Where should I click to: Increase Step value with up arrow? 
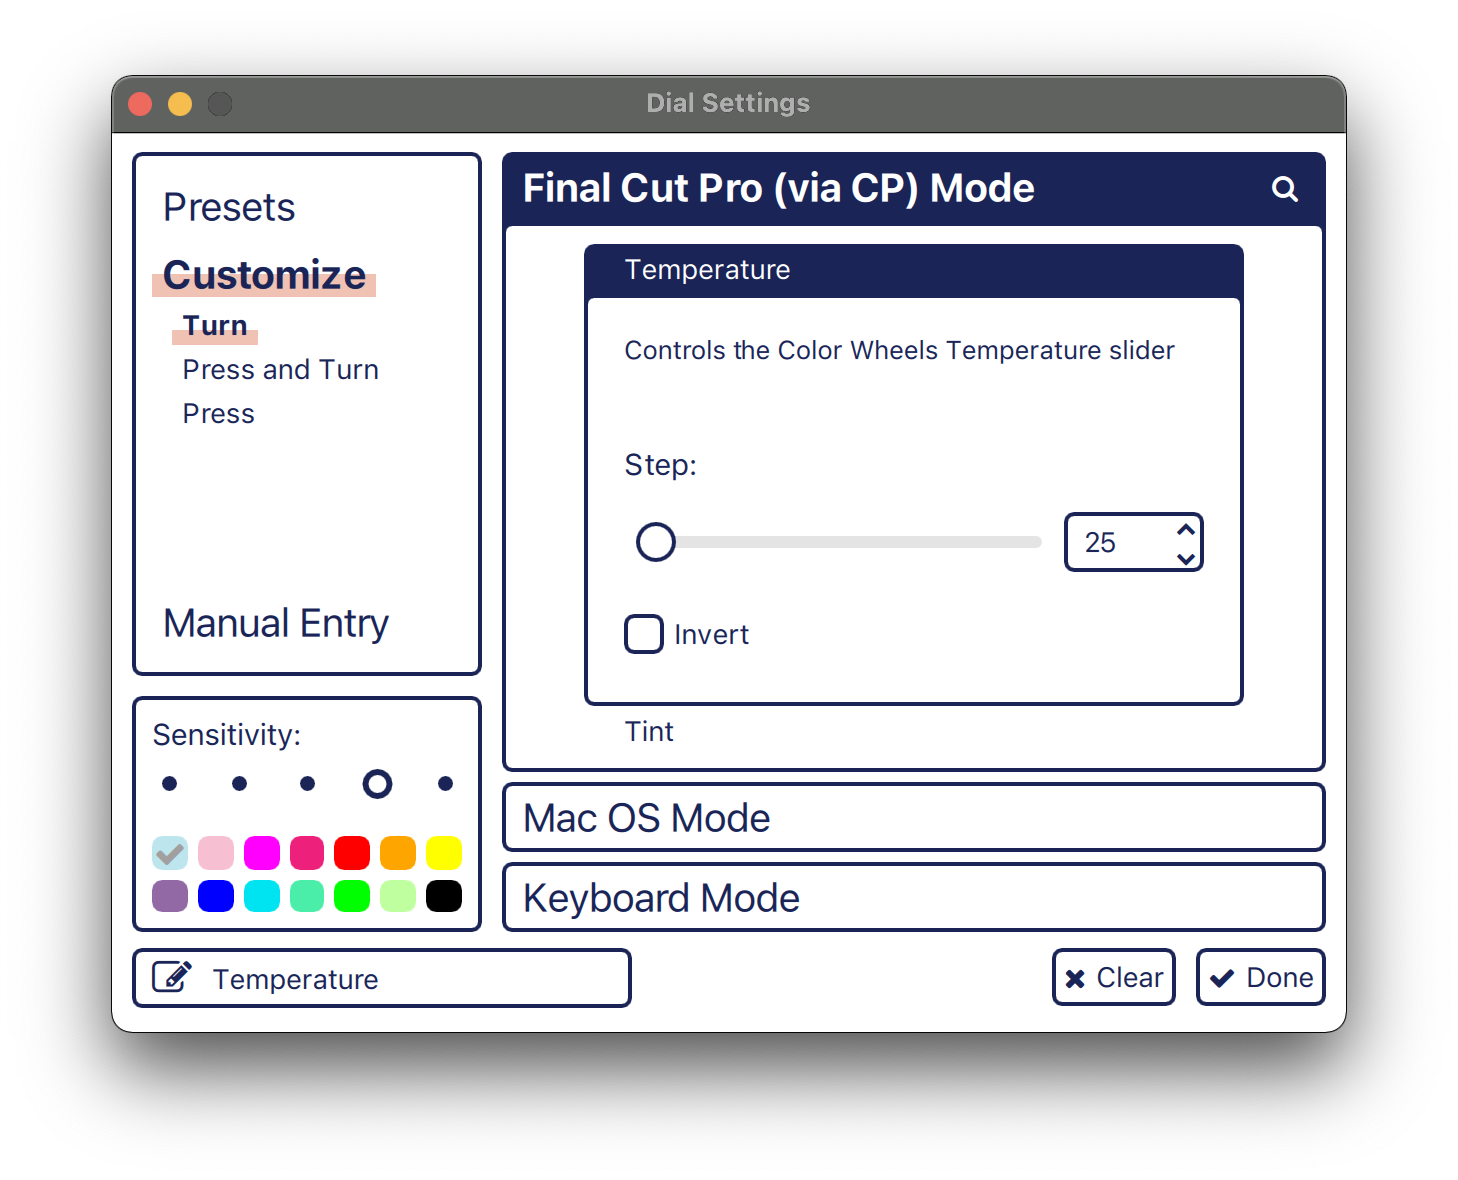[x=1186, y=529]
